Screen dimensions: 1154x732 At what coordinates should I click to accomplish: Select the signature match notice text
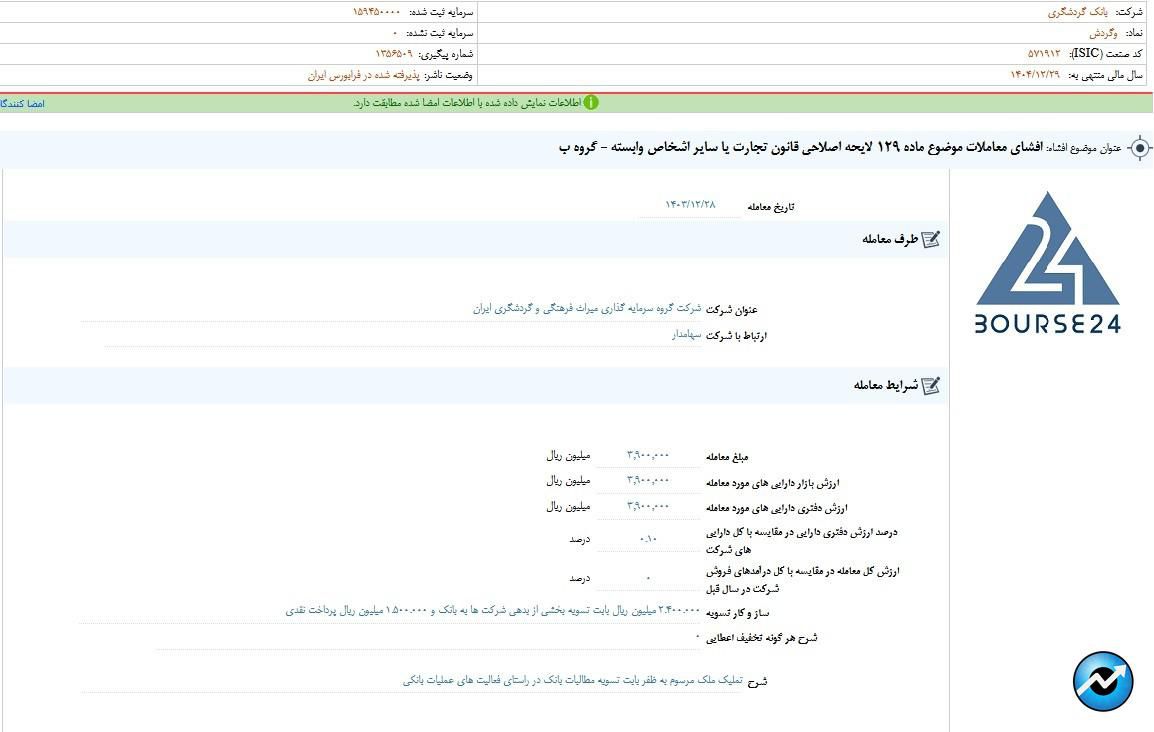pos(467,103)
